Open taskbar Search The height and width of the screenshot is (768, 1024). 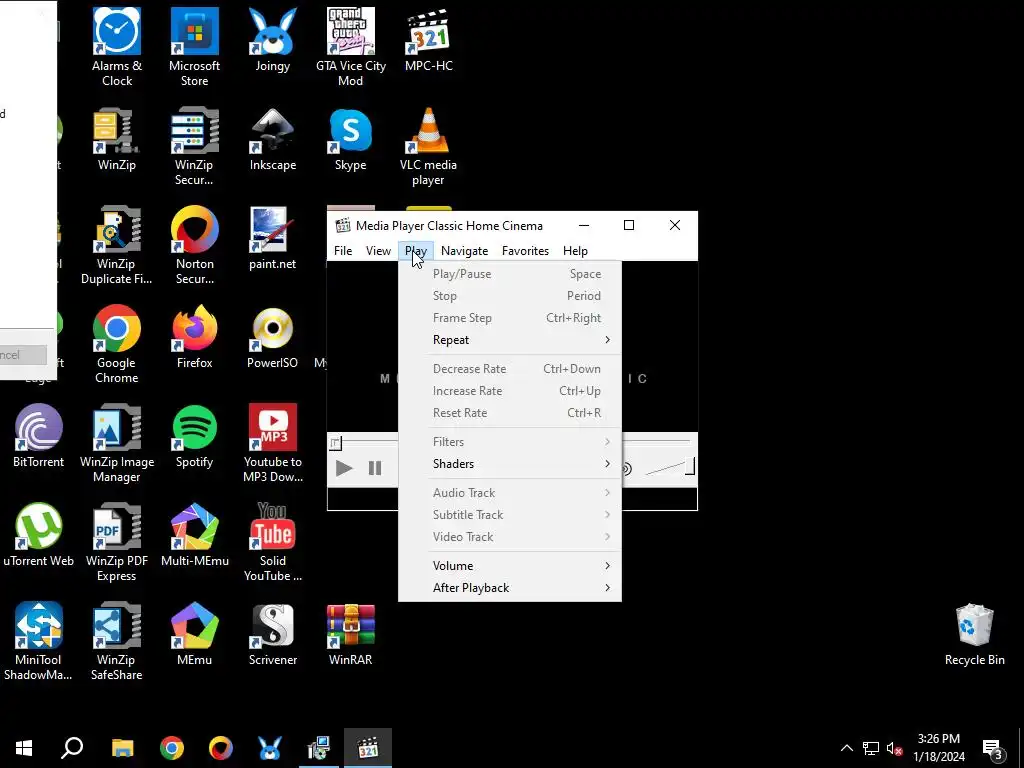pos(72,748)
